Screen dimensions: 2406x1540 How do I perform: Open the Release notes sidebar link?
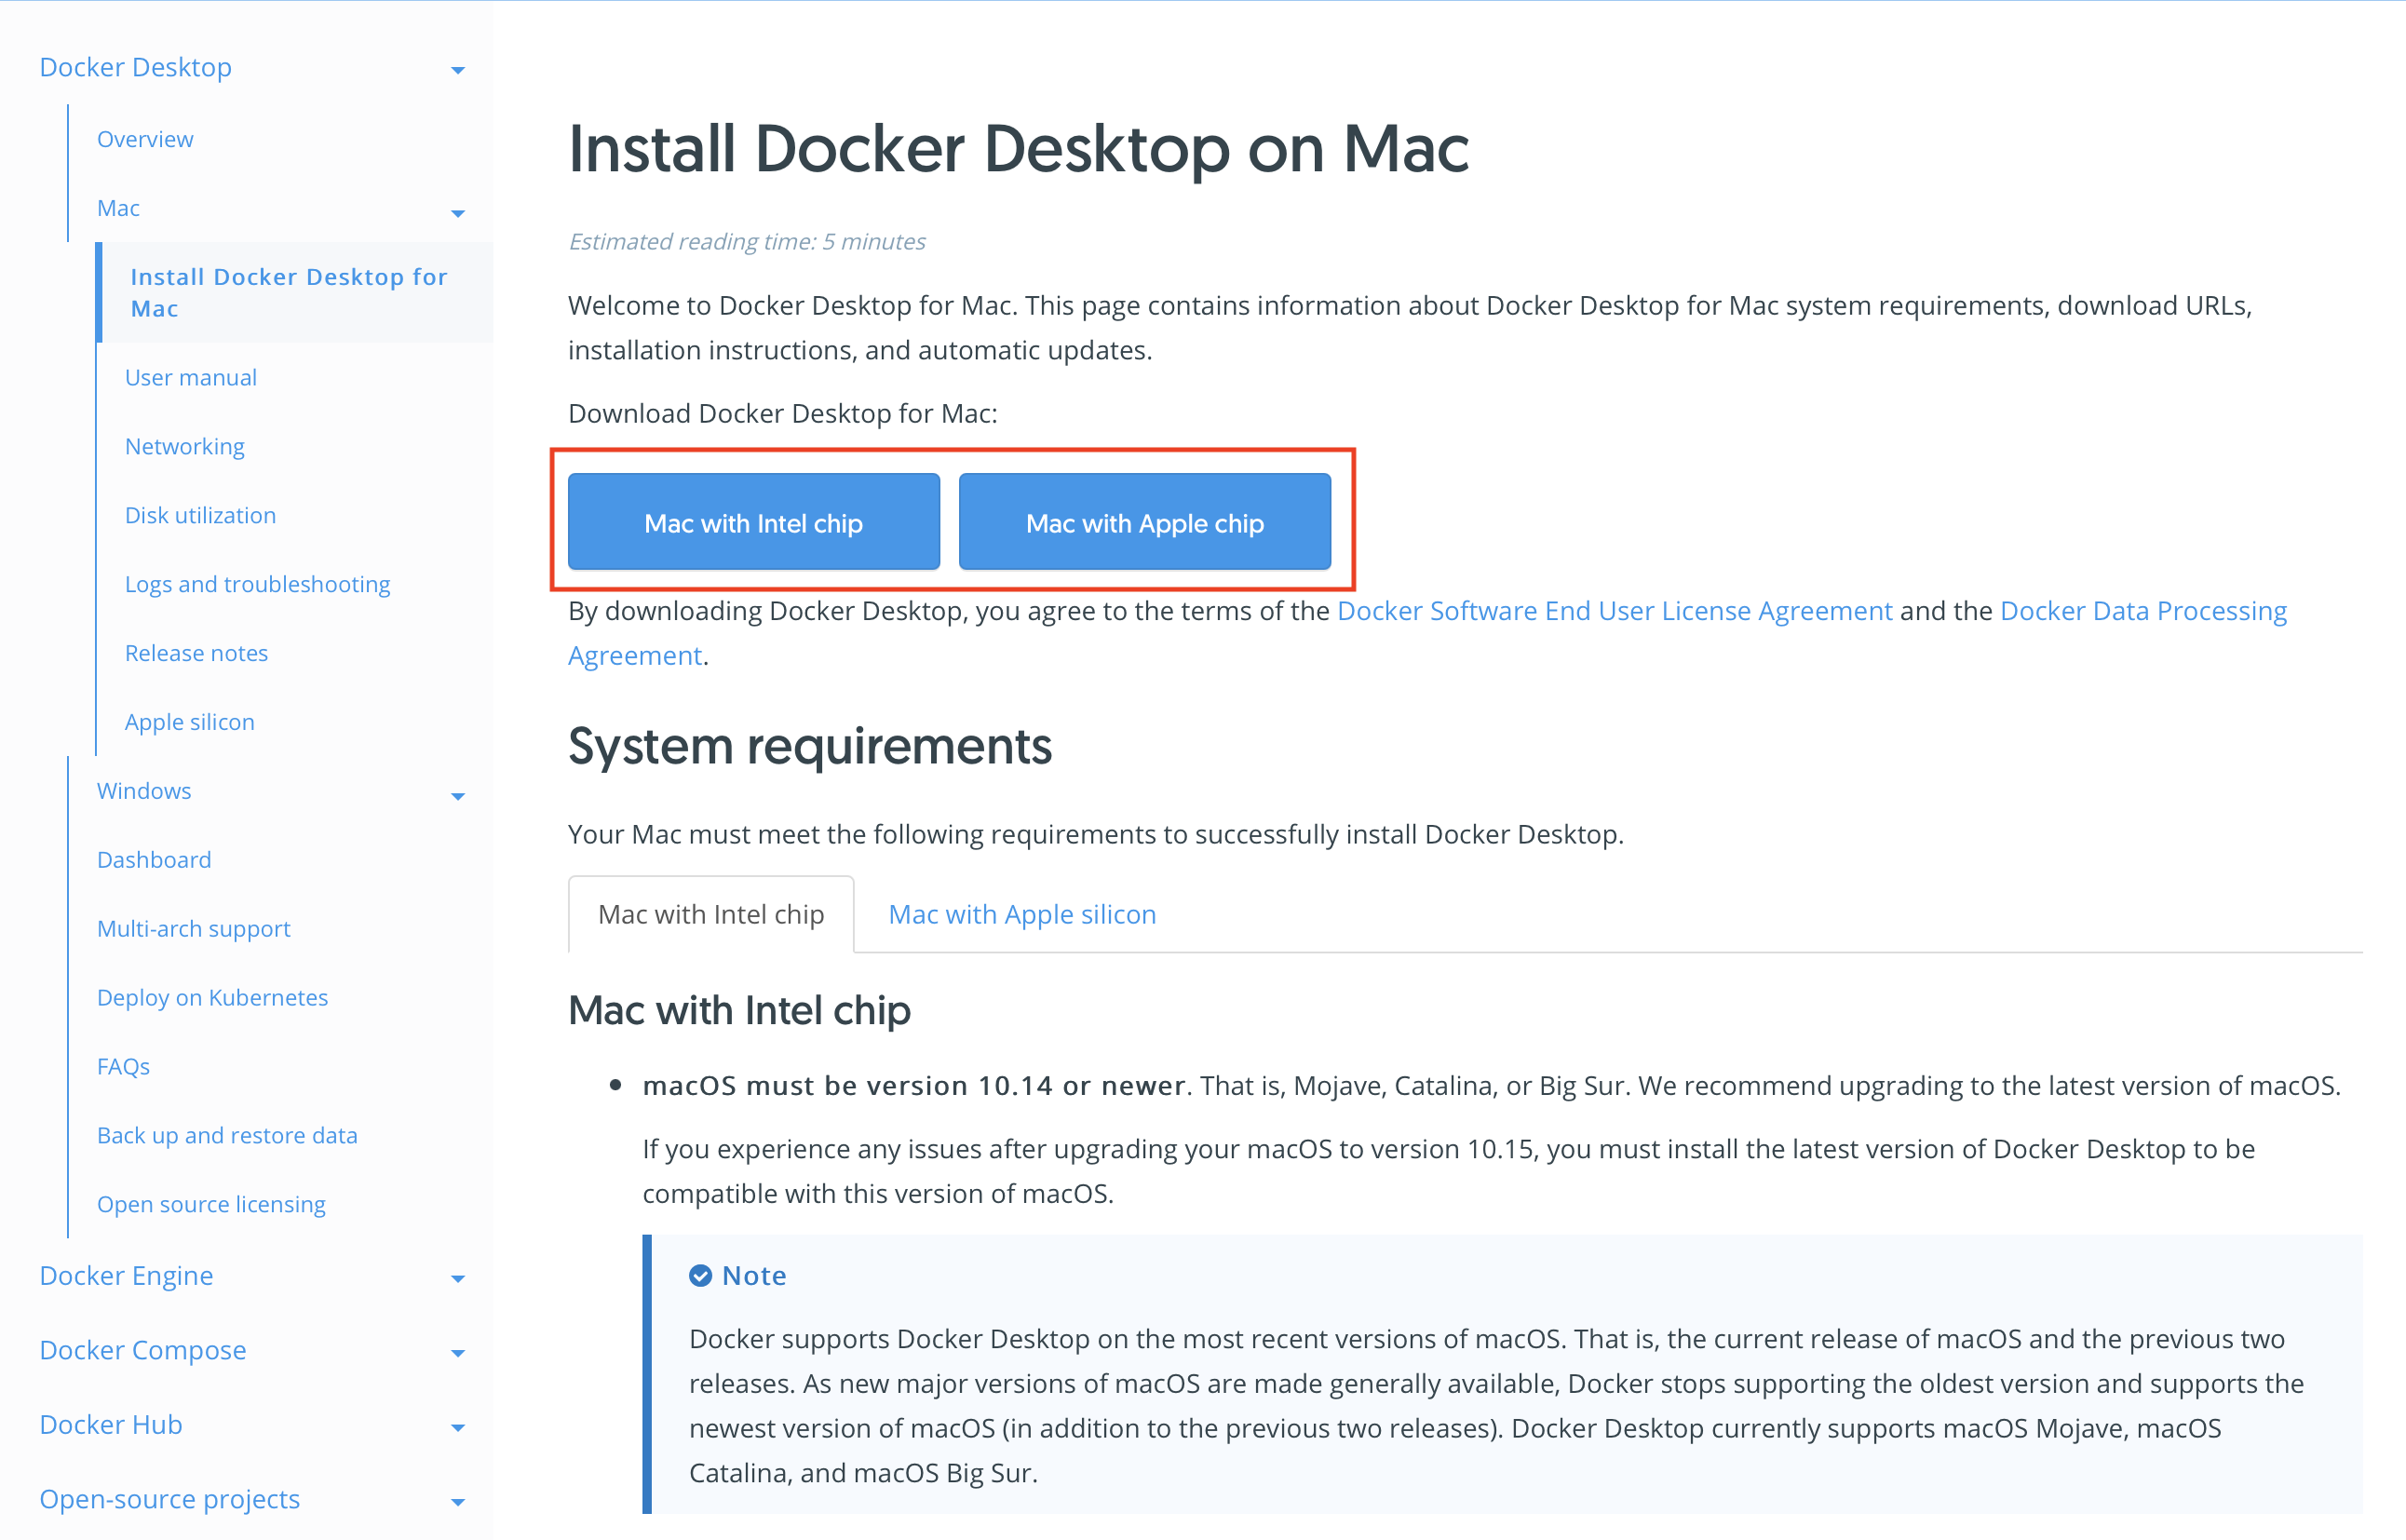point(196,653)
